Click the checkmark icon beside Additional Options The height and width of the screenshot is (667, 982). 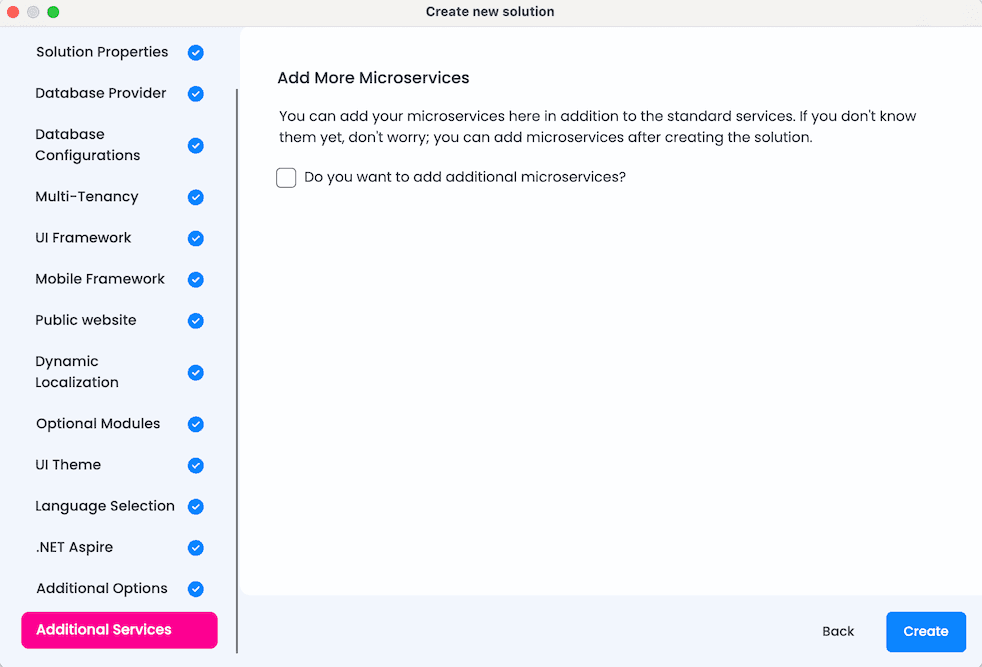(x=195, y=589)
